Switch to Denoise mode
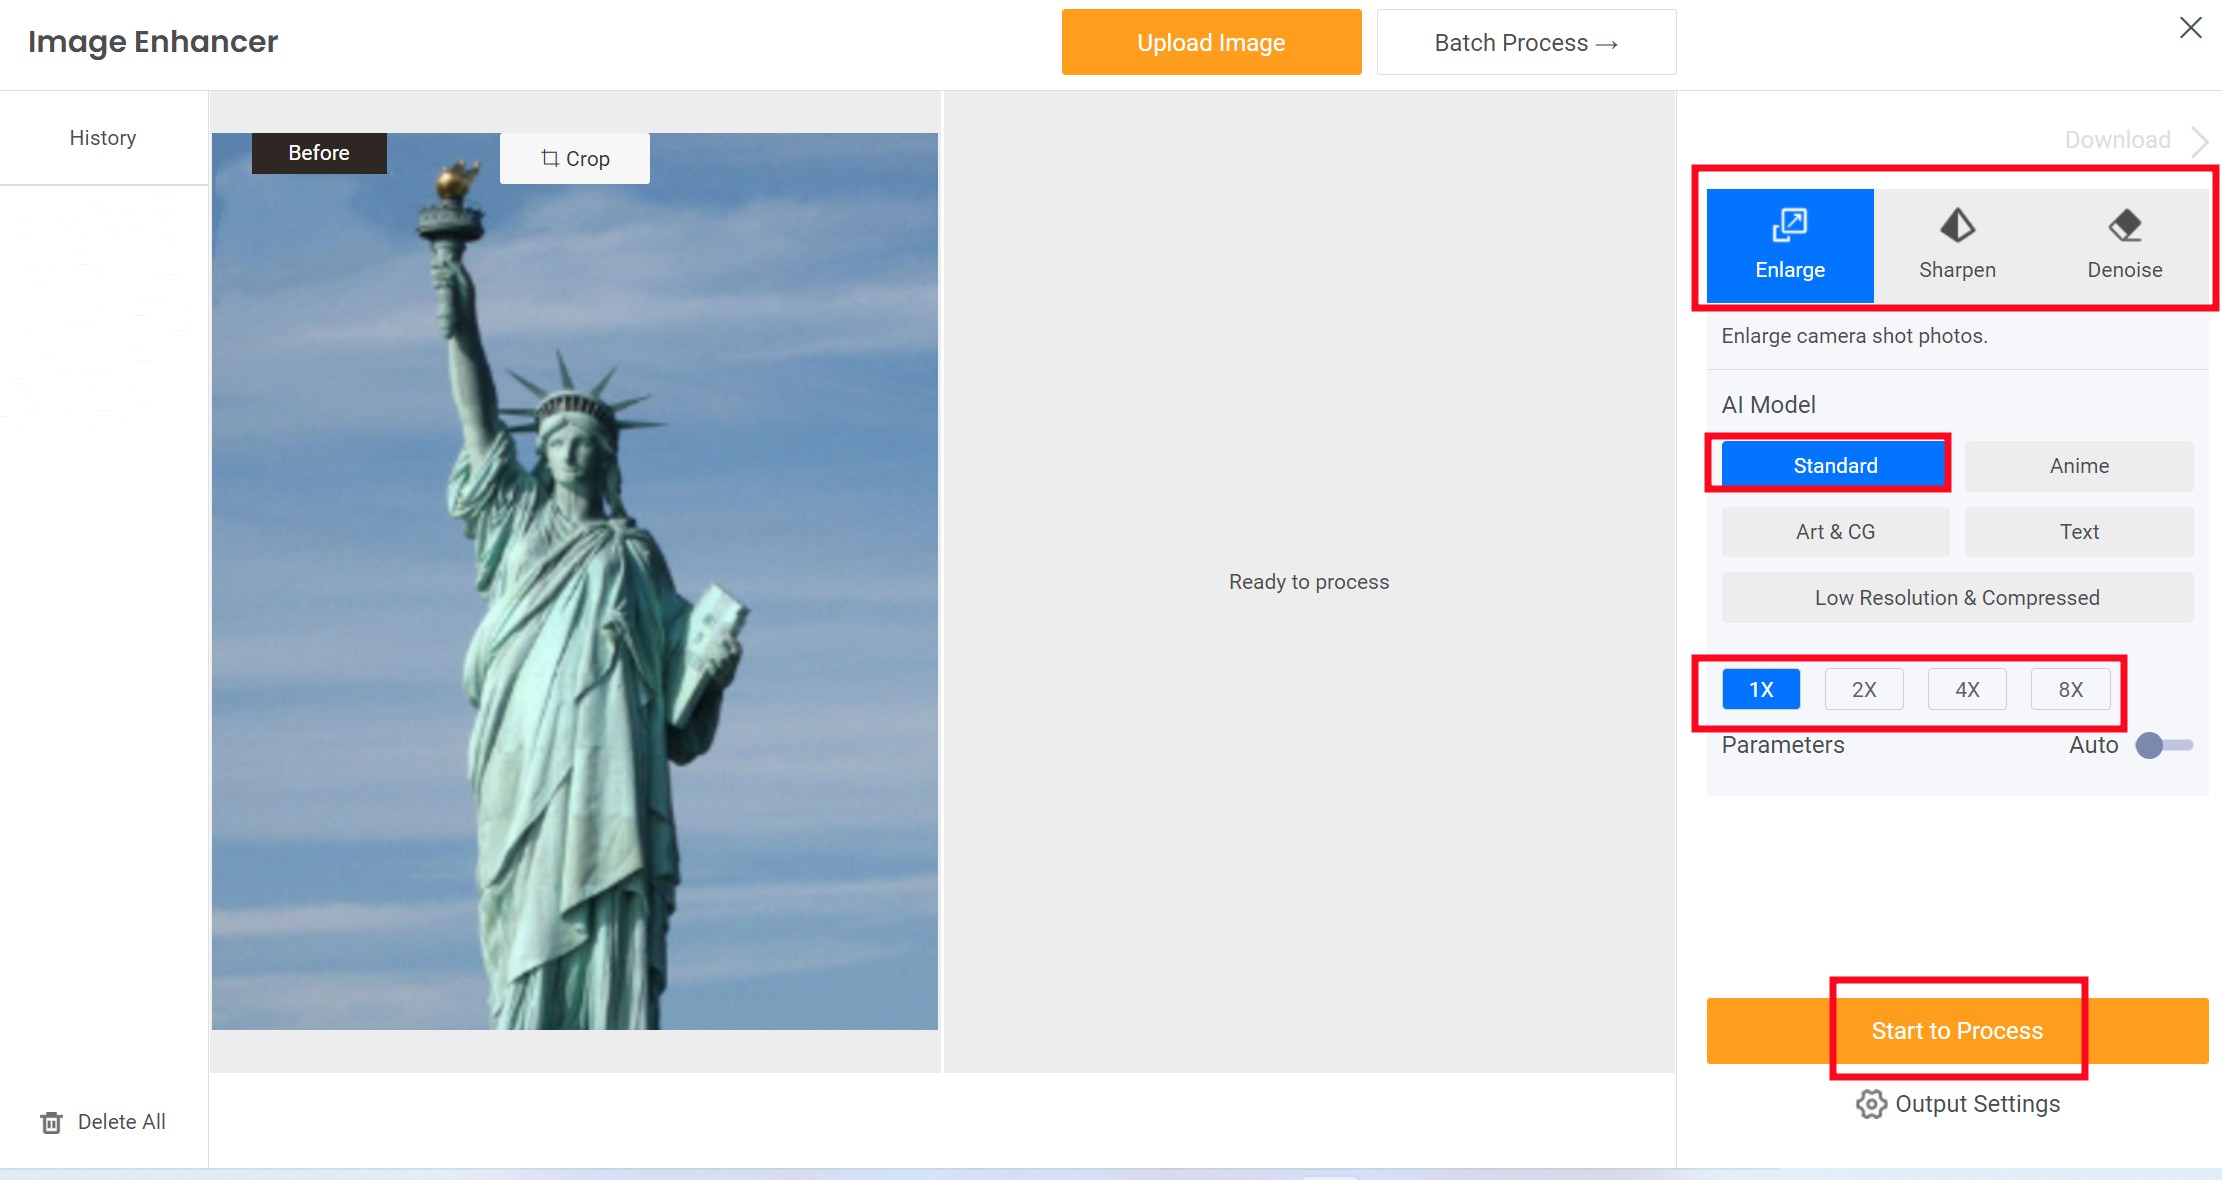The image size is (2222, 1180). [2124, 246]
